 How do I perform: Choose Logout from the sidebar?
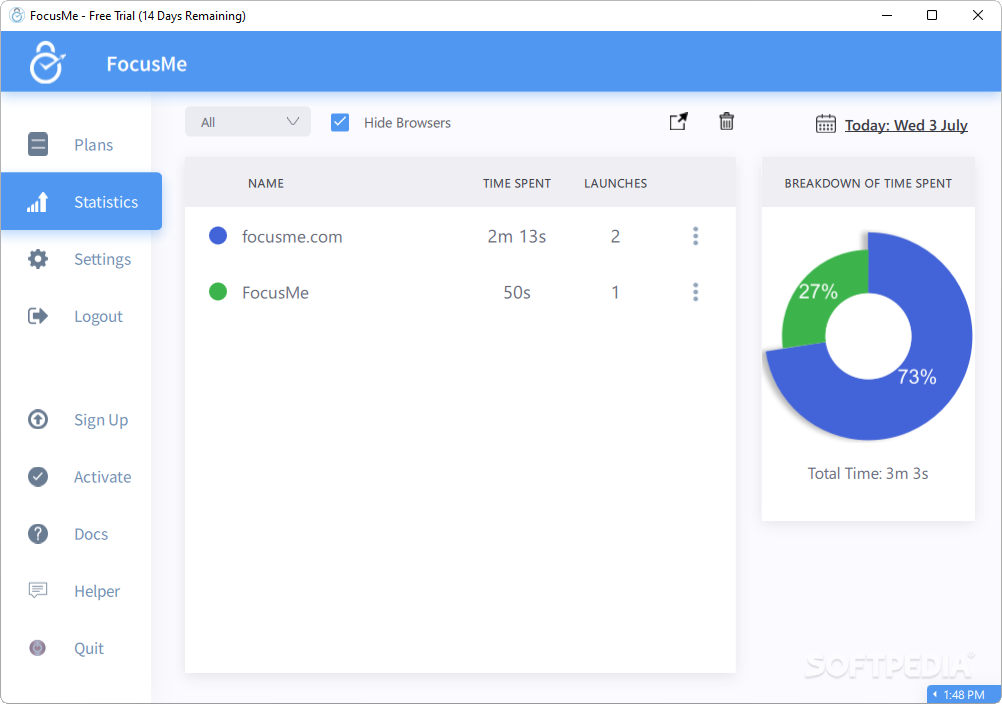tap(98, 316)
